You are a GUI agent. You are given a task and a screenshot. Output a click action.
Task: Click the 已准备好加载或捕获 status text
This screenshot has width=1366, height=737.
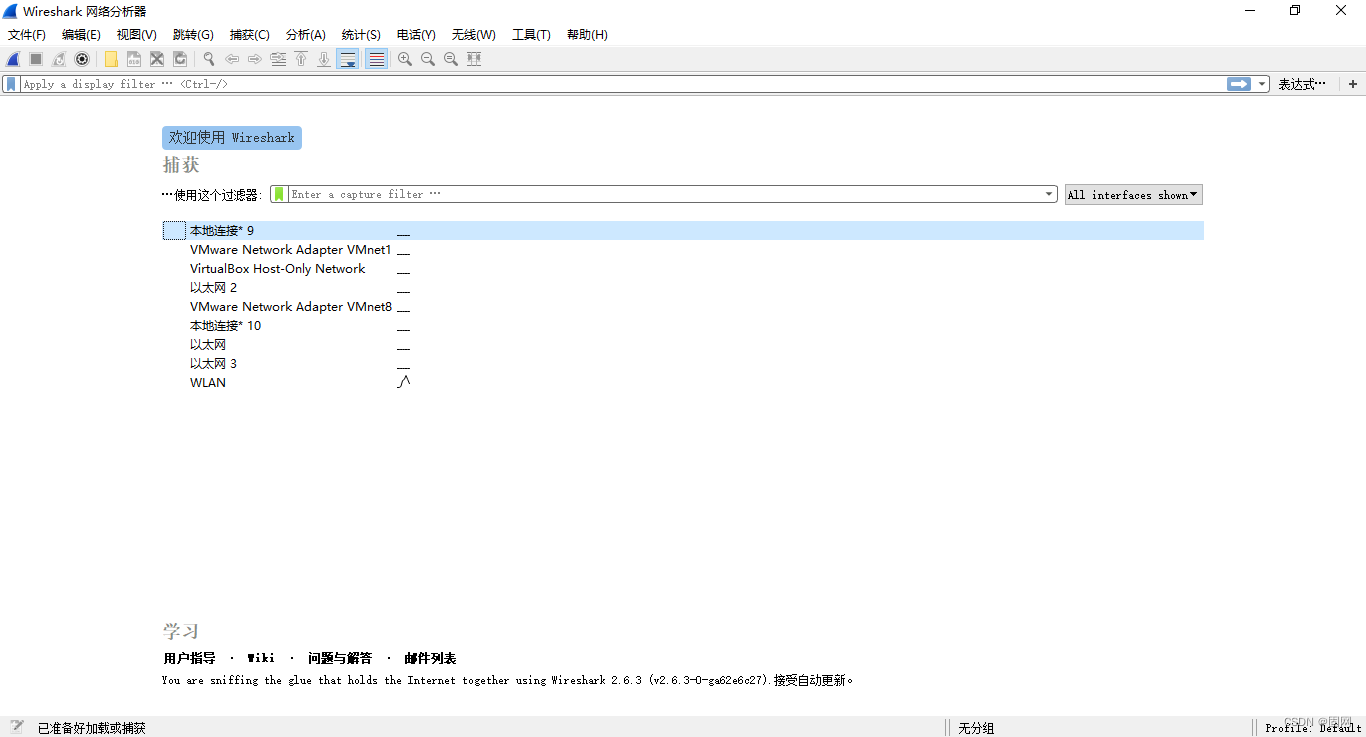[x=92, y=728]
